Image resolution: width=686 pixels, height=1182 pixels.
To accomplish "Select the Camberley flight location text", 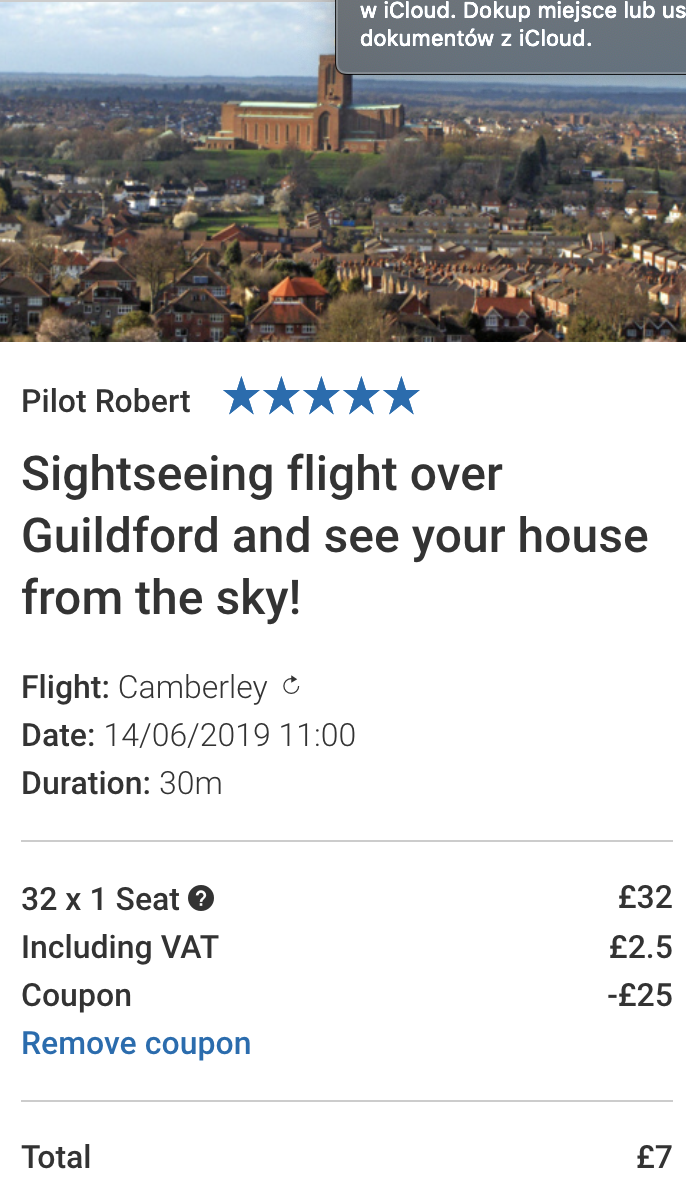I will [x=193, y=687].
